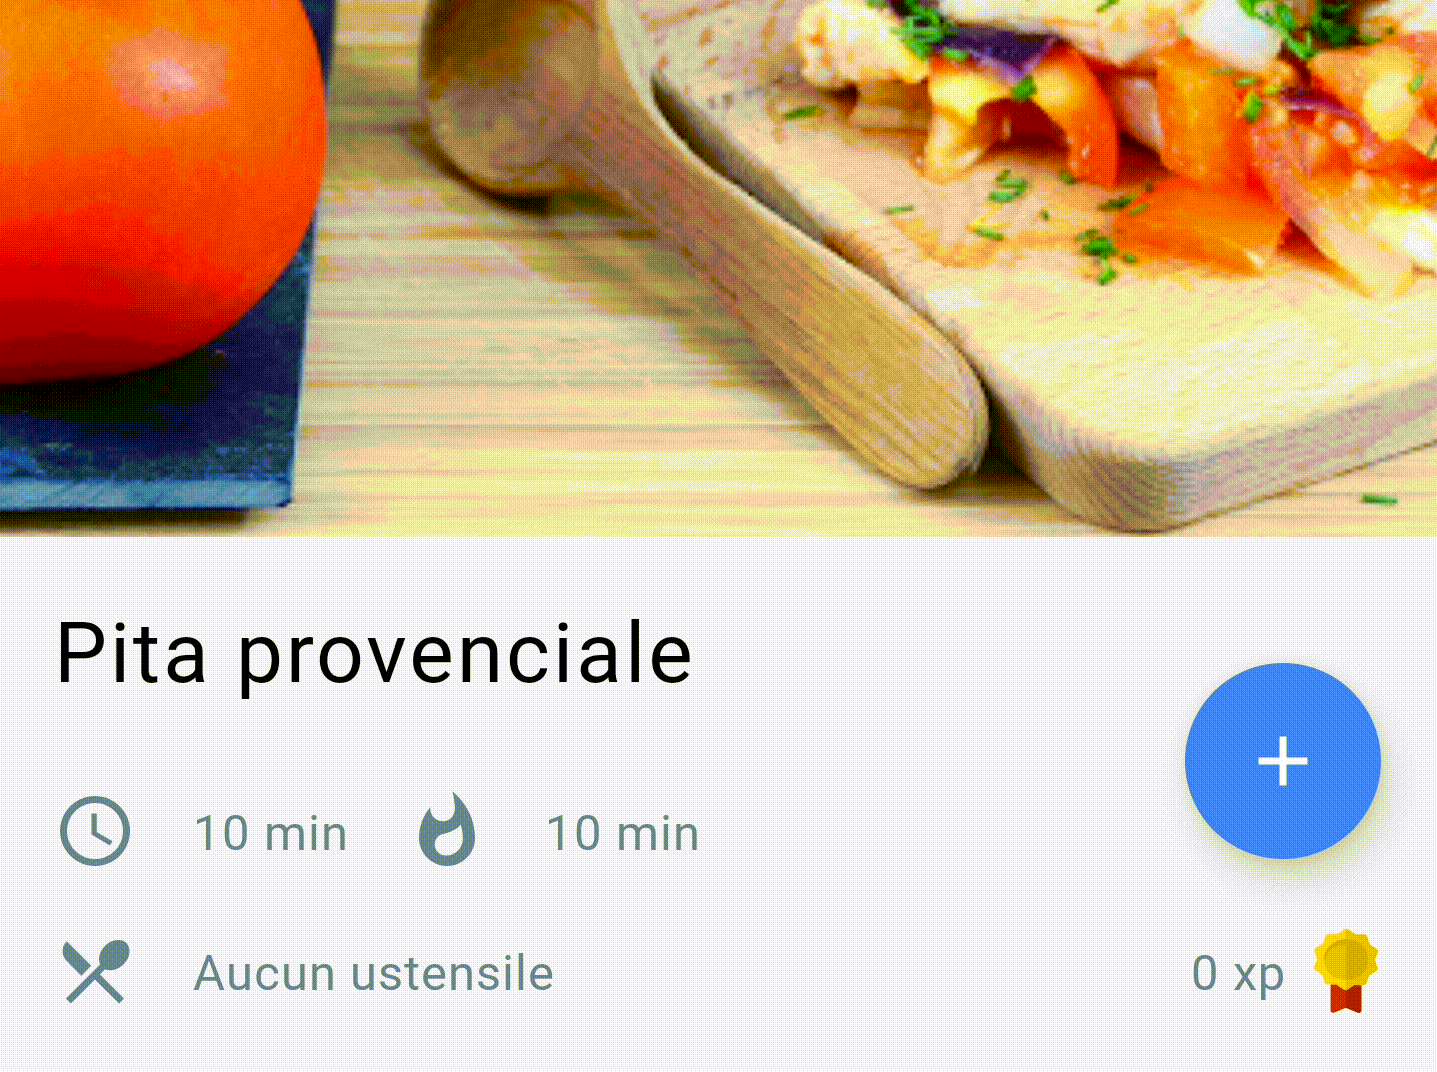The width and height of the screenshot is (1437, 1072).
Task: Tap the gold medal badge icon
Action: click(x=1345, y=971)
